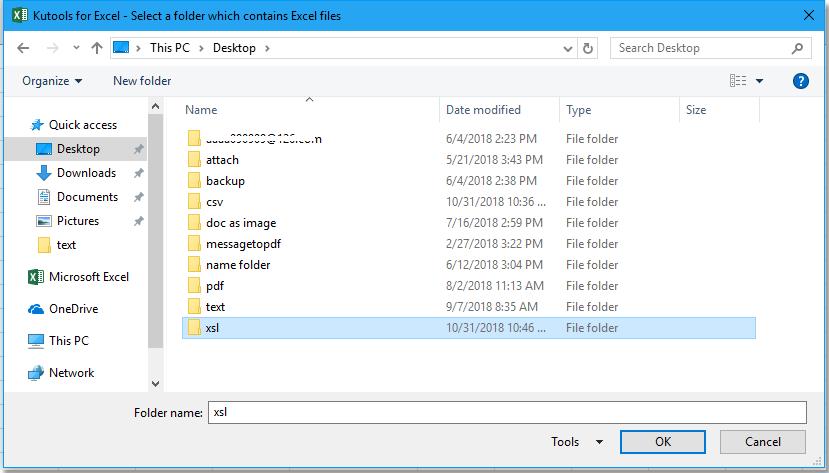Open the Tools dropdown
829x473 pixels.
coord(576,441)
